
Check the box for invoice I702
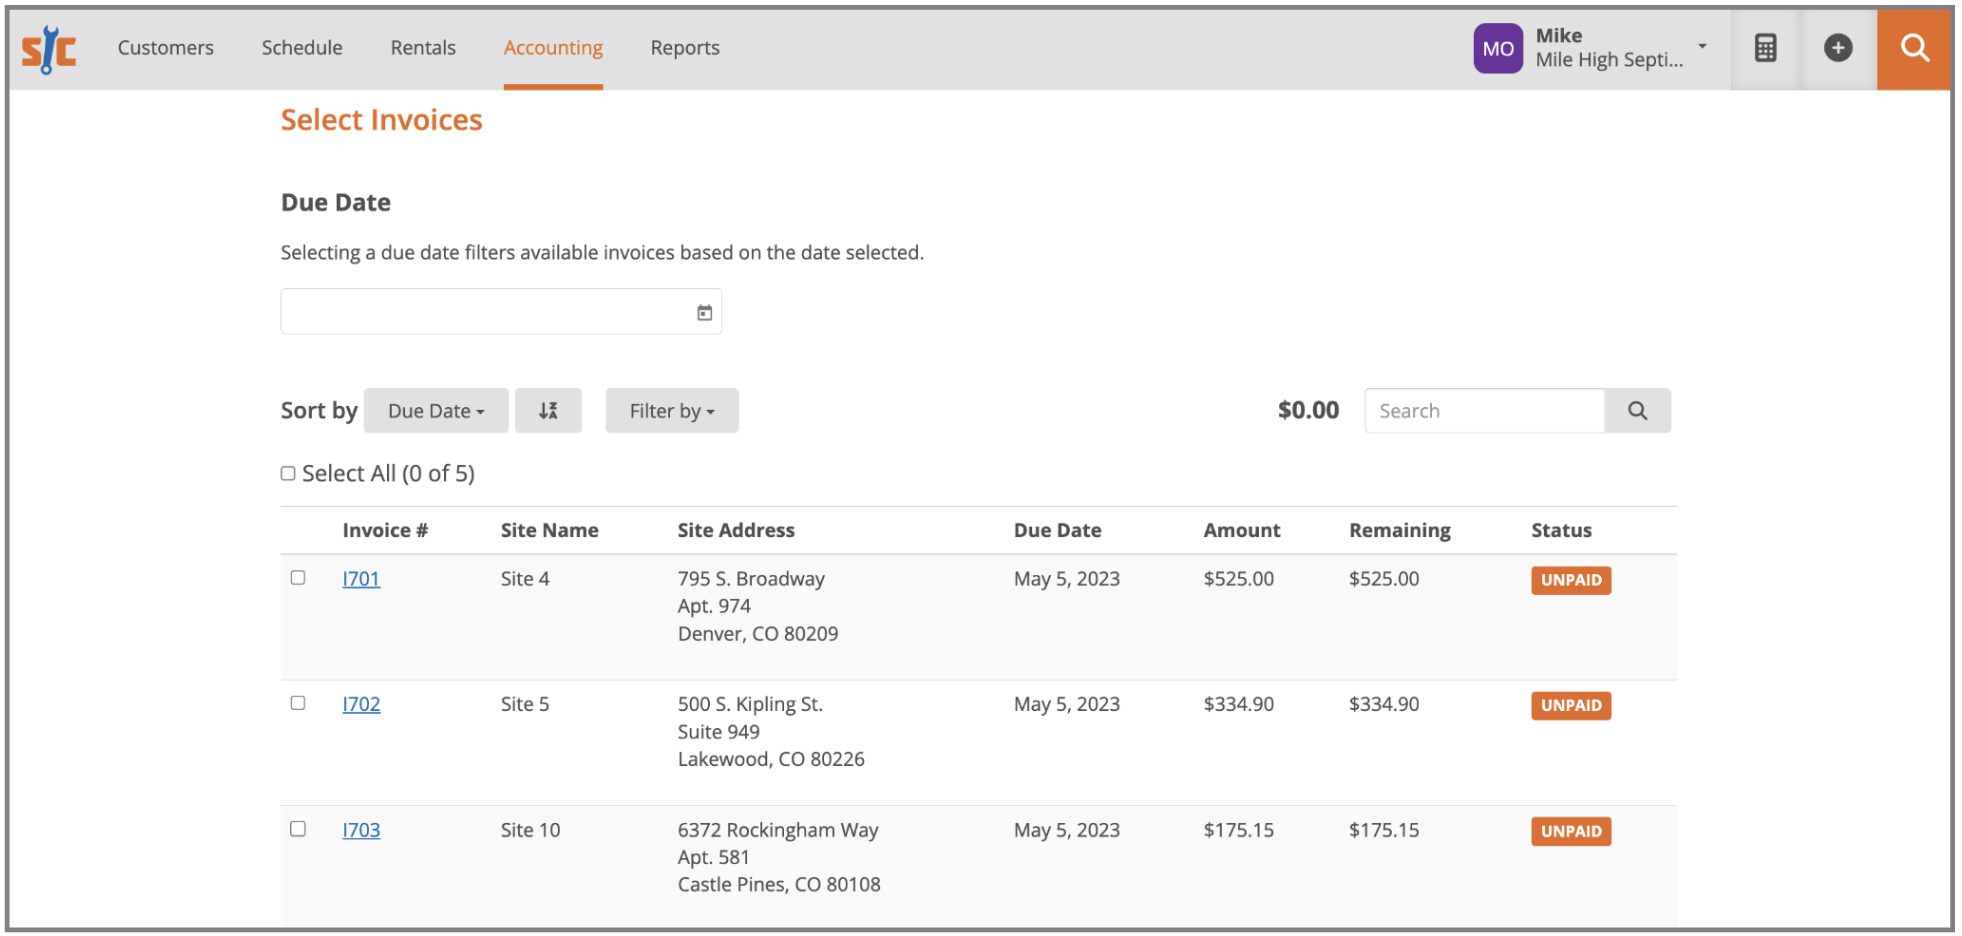pyautogui.click(x=298, y=703)
